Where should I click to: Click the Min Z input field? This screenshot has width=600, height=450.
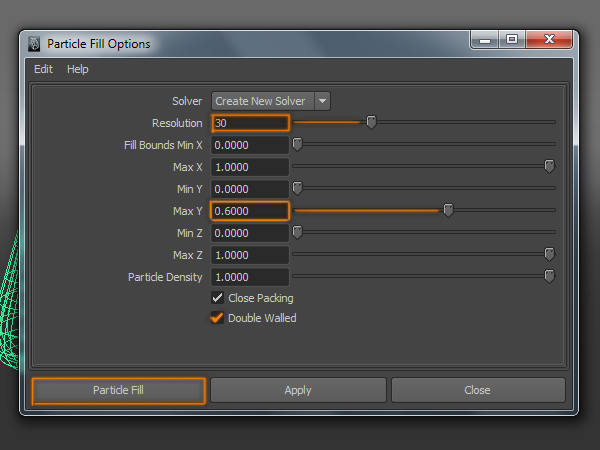[x=250, y=233]
